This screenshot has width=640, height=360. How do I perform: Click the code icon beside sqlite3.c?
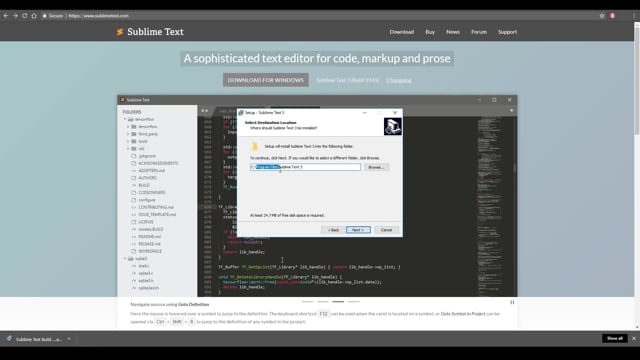click(x=133, y=273)
